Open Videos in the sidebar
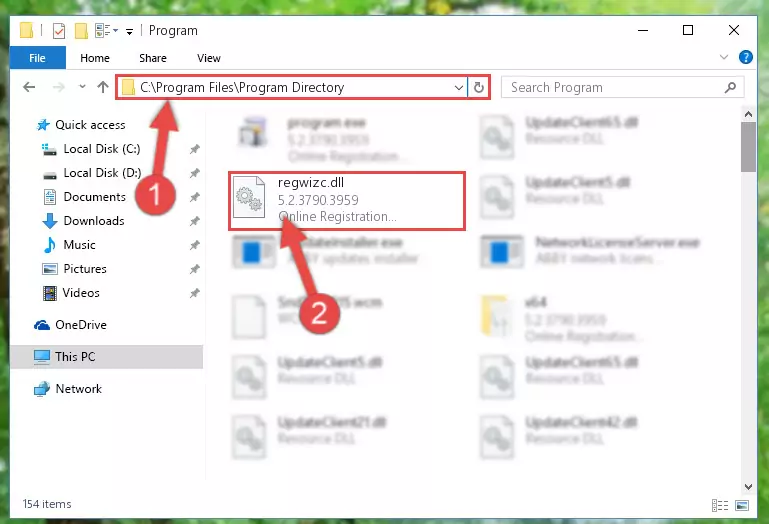Screen dimensions: 769x524 point(71,293)
